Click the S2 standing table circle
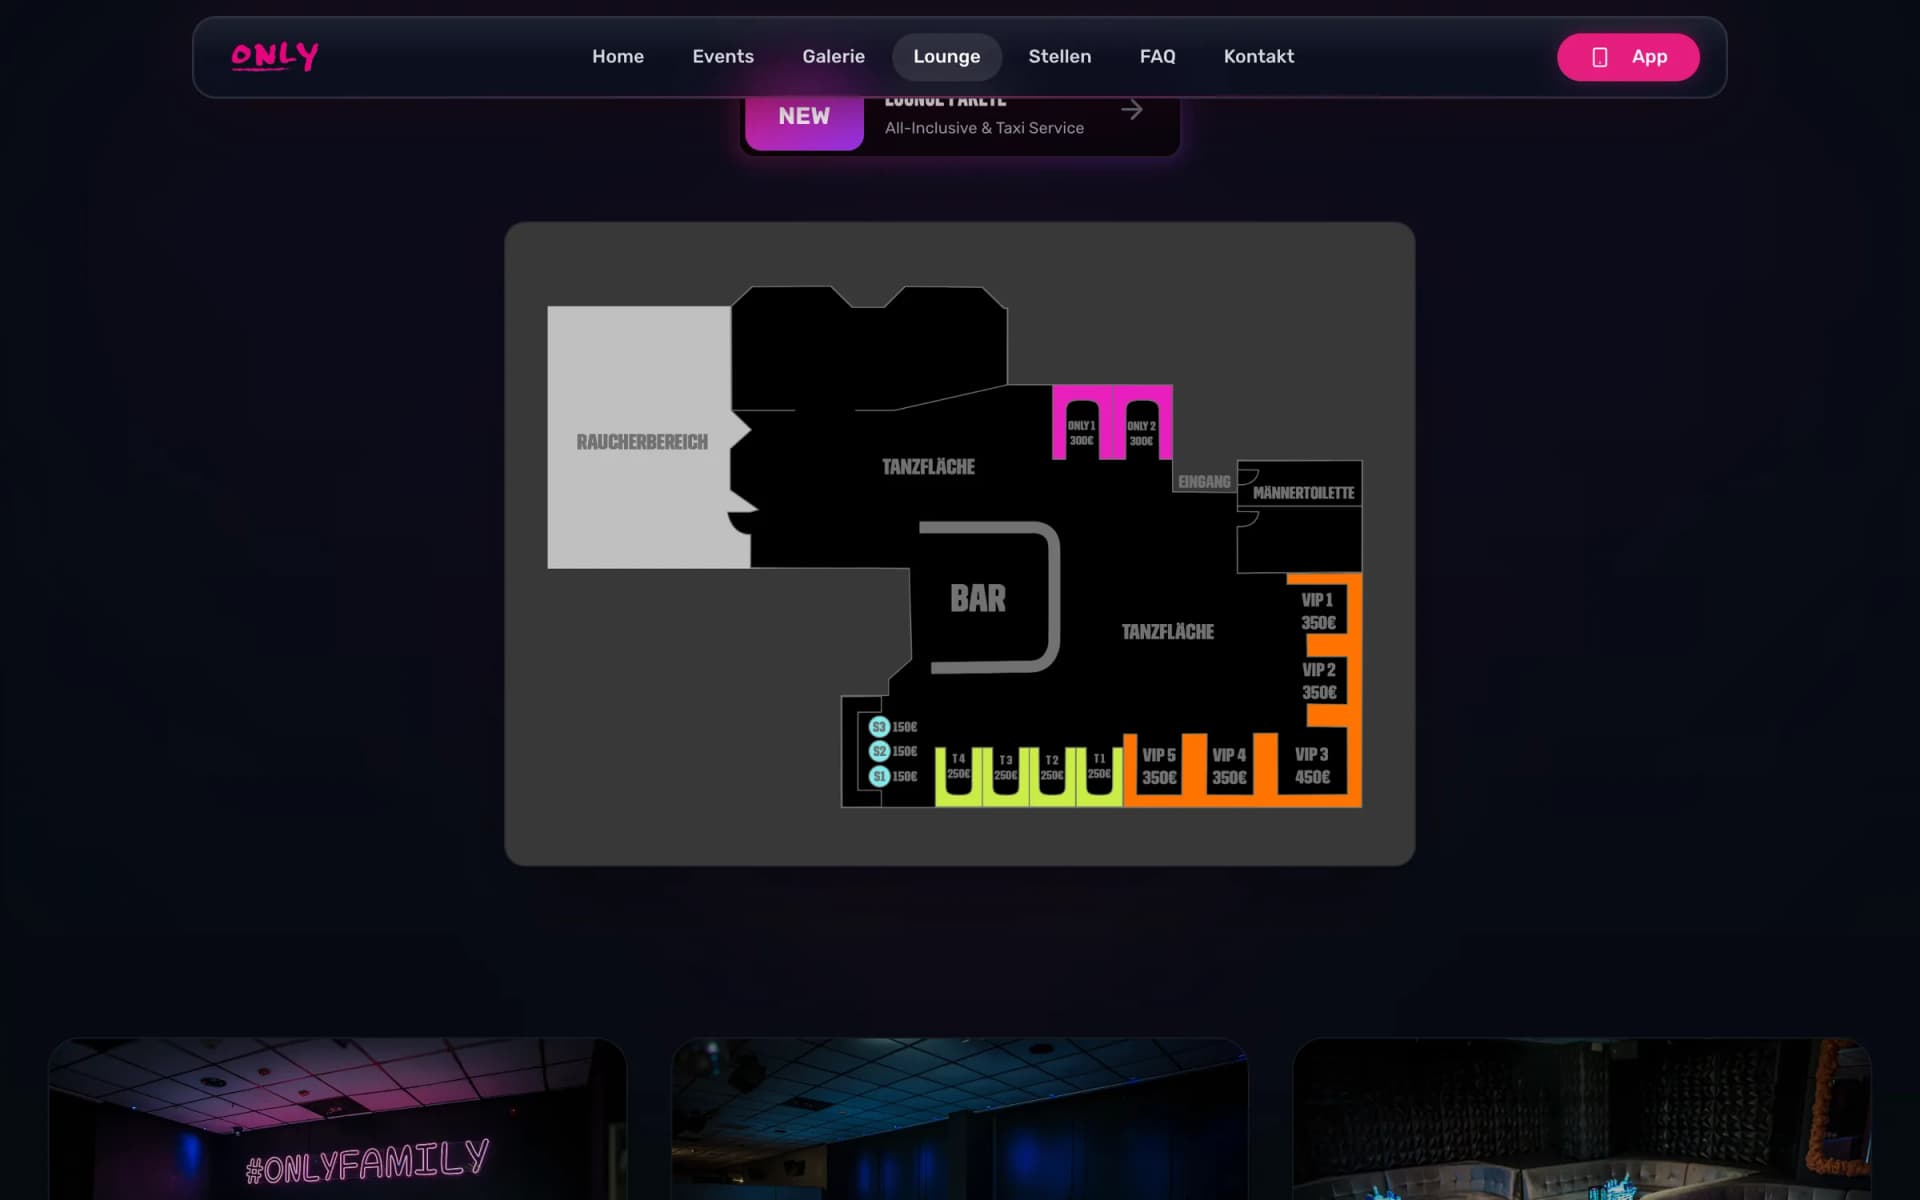Screen dimensions: 1920x1200 (879, 751)
